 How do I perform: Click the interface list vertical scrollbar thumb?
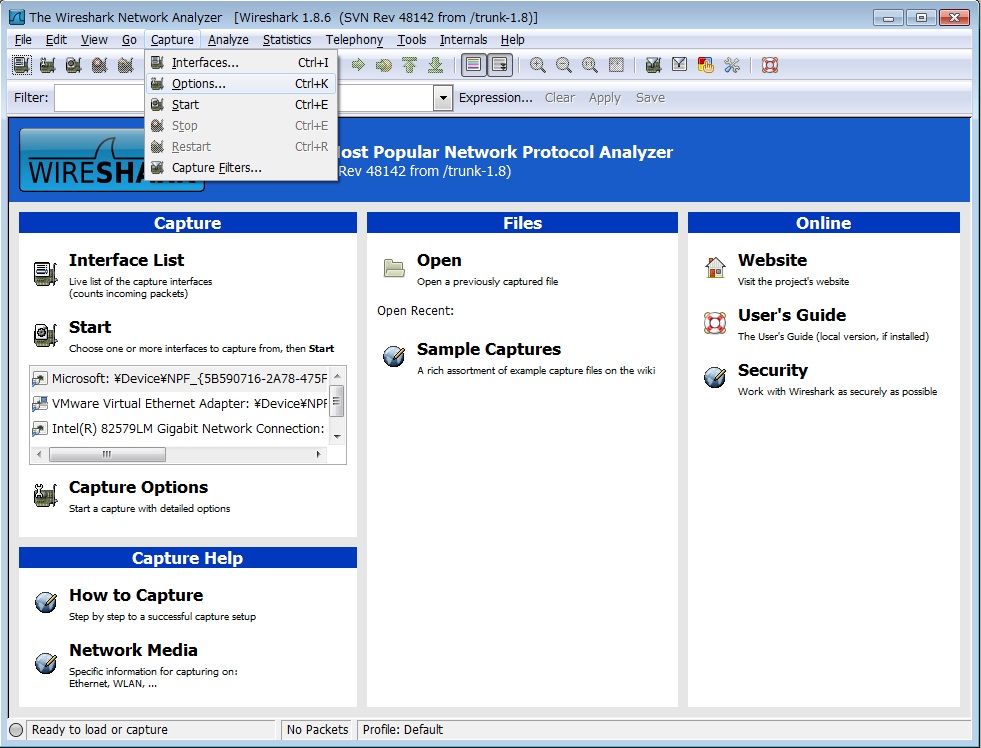point(337,401)
